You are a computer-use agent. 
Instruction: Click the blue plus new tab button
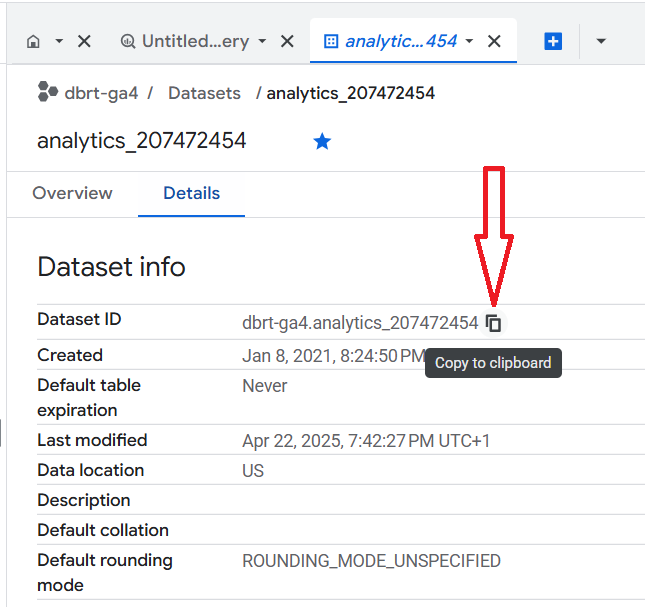coord(553,42)
